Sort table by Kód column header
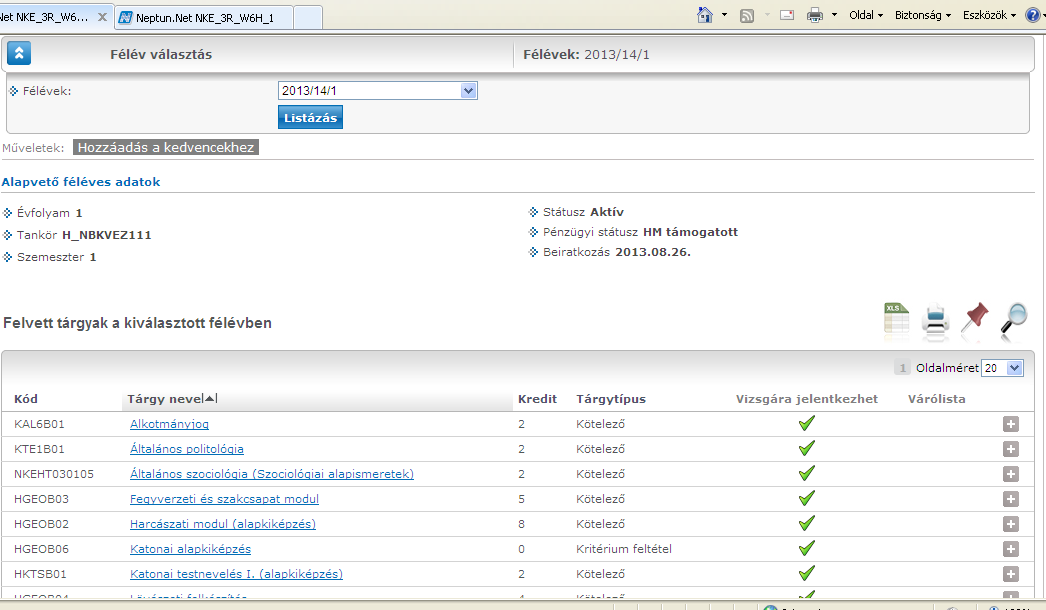Screen dimensions: 1046x610 (x=26, y=398)
